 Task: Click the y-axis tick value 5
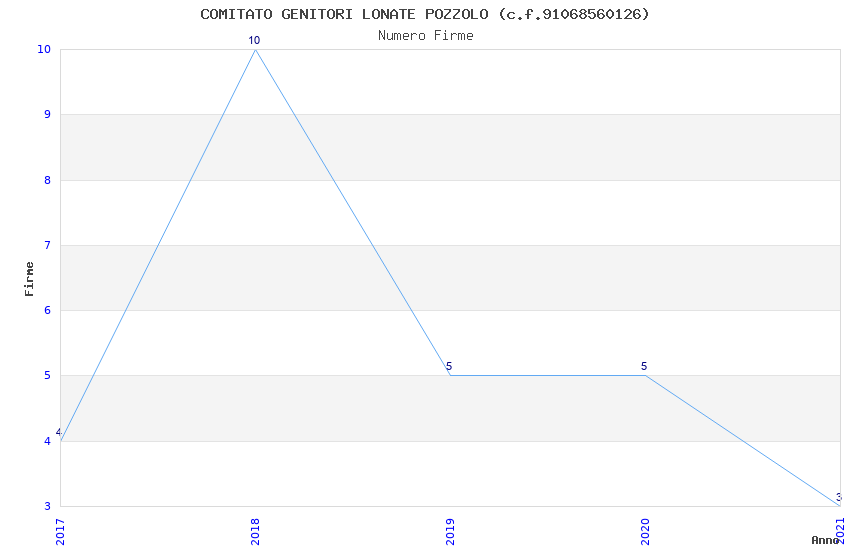48,376
